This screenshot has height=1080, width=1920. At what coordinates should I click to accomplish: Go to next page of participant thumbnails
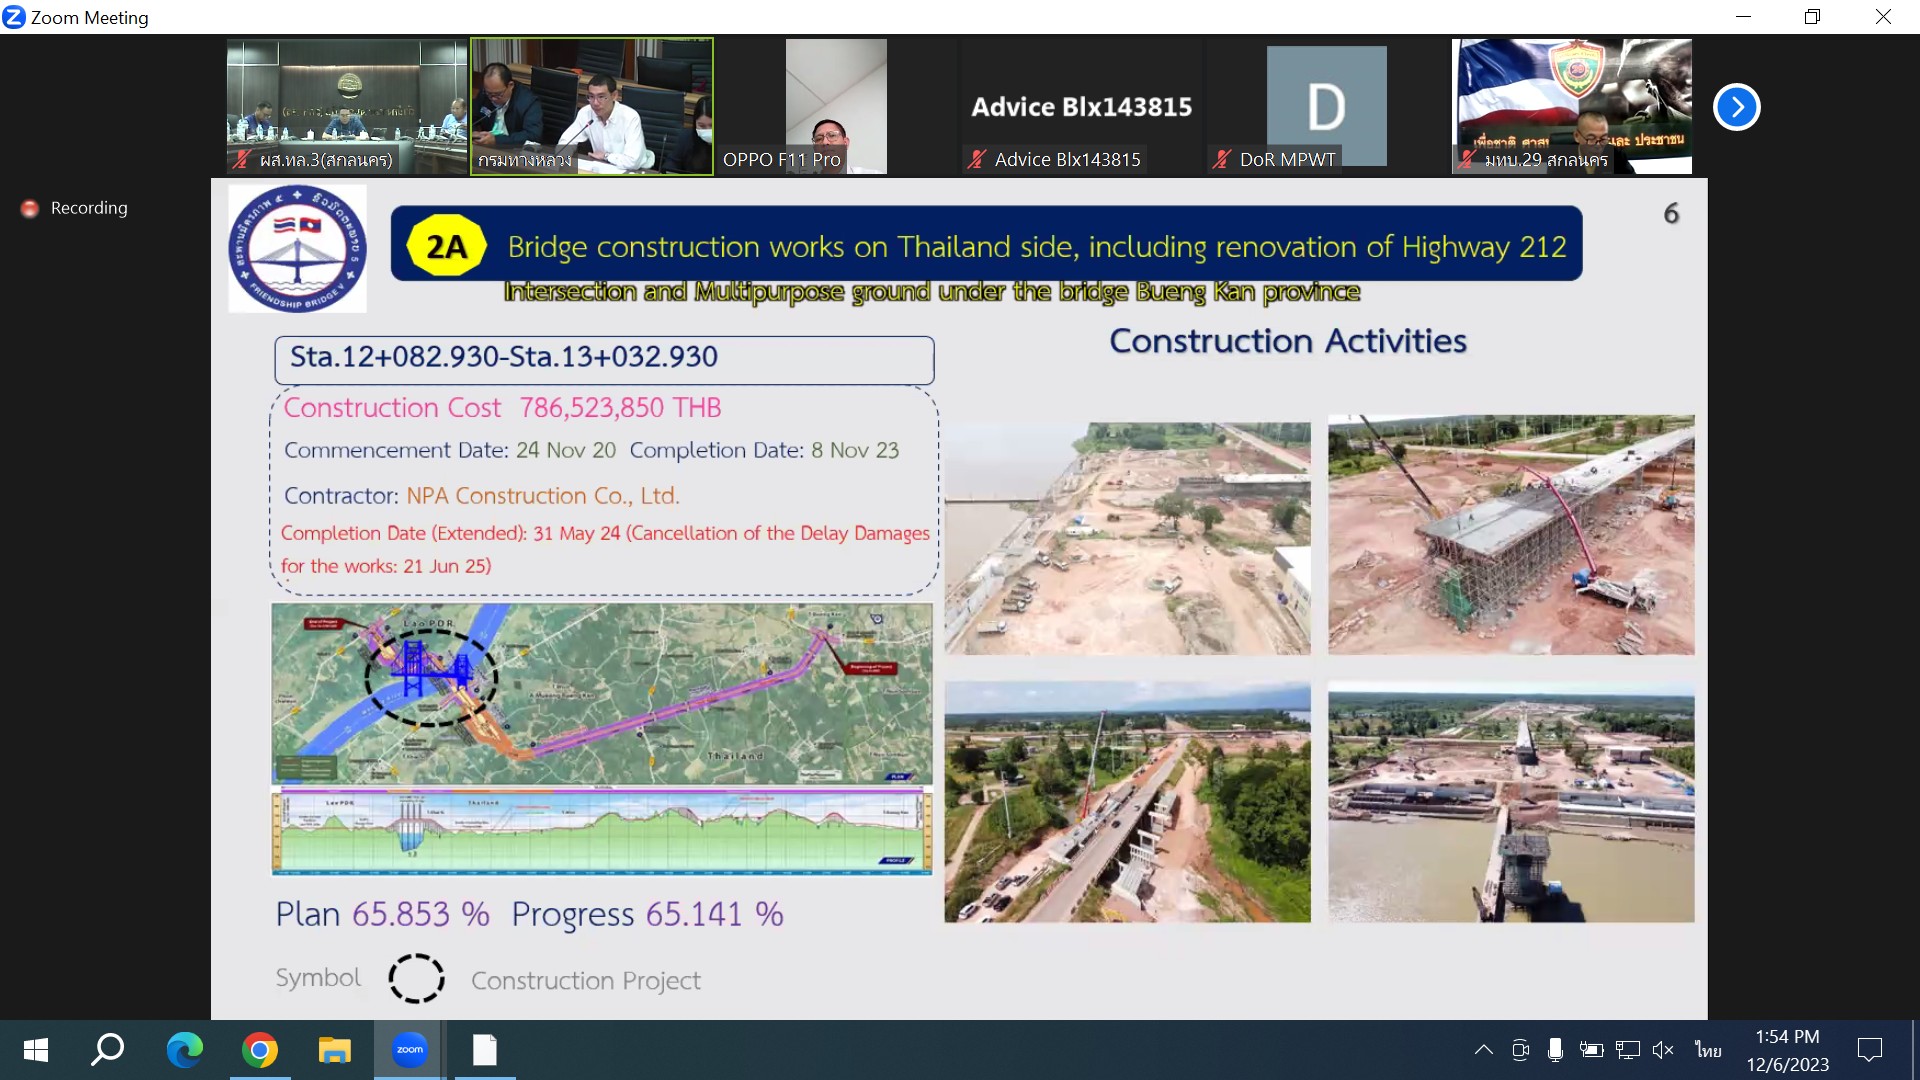tap(1736, 107)
